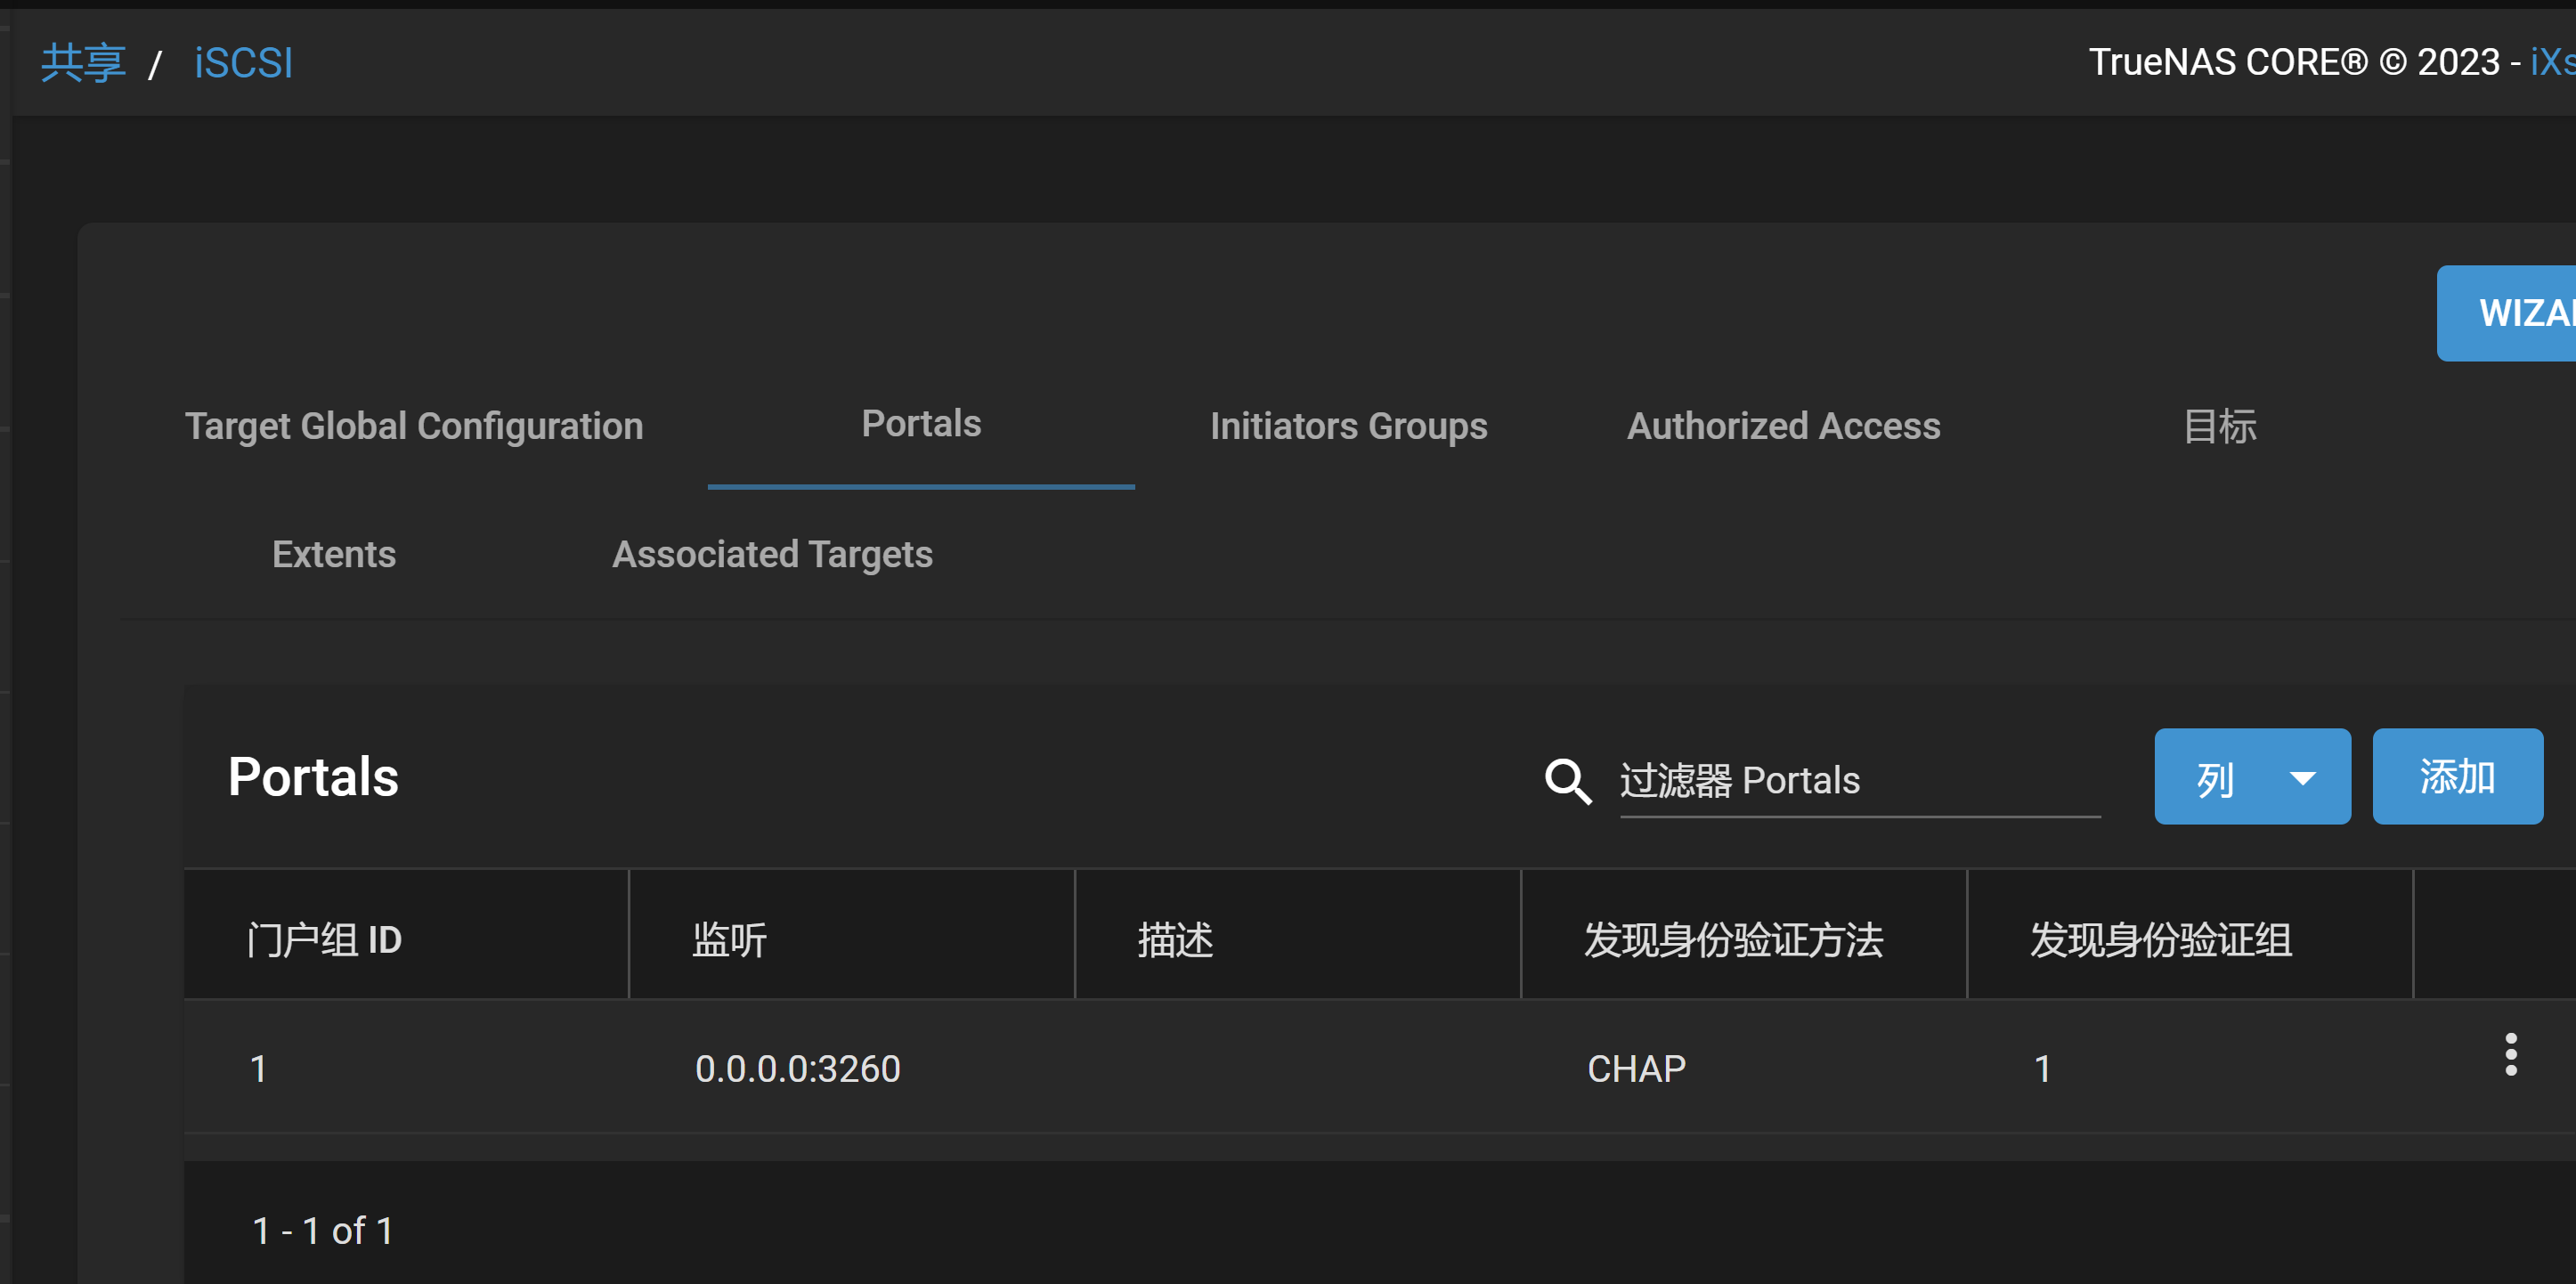Switch to Target Global Configuration tab
The height and width of the screenshot is (1284, 2576).
click(414, 426)
